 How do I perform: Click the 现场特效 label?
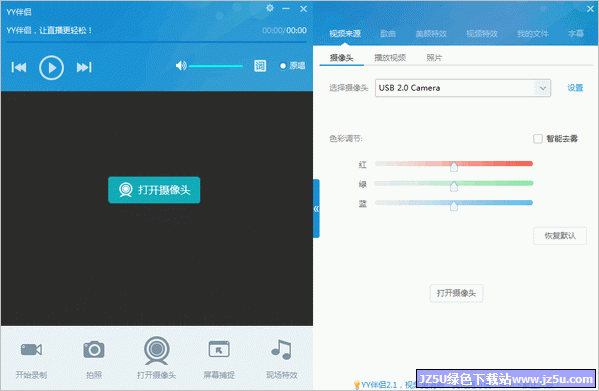point(282,375)
